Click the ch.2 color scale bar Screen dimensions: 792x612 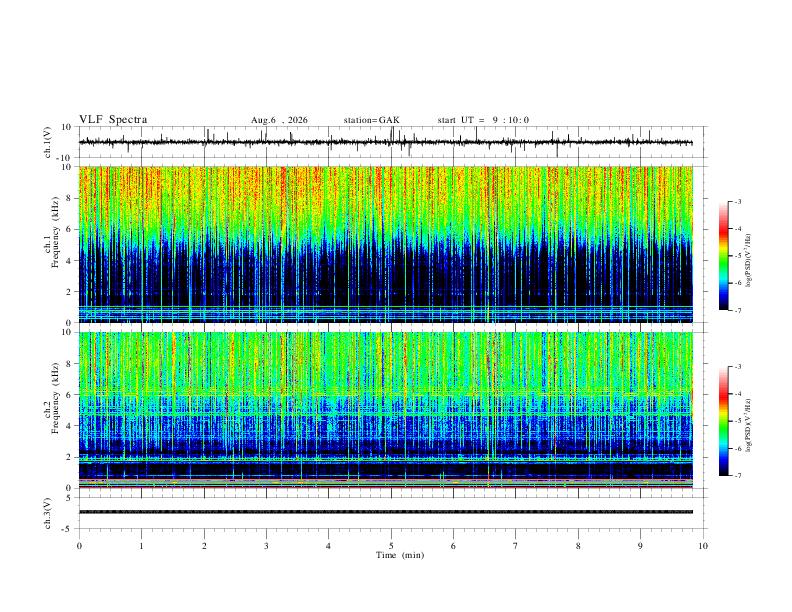(723, 421)
